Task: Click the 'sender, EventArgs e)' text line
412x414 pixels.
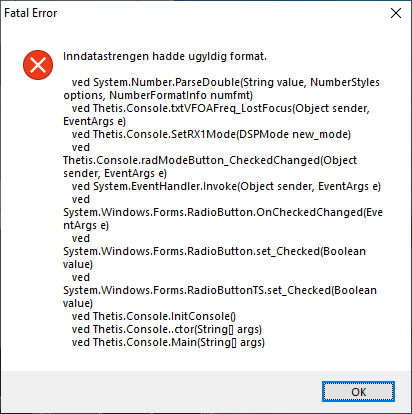Action: point(115,173)
